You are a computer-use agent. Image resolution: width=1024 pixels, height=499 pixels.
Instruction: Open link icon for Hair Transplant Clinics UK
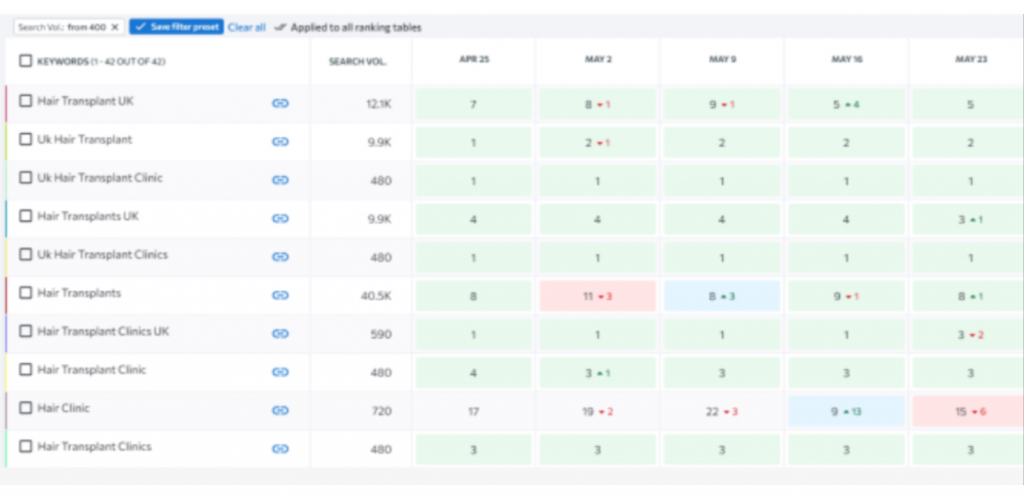(x=280, y=333)
